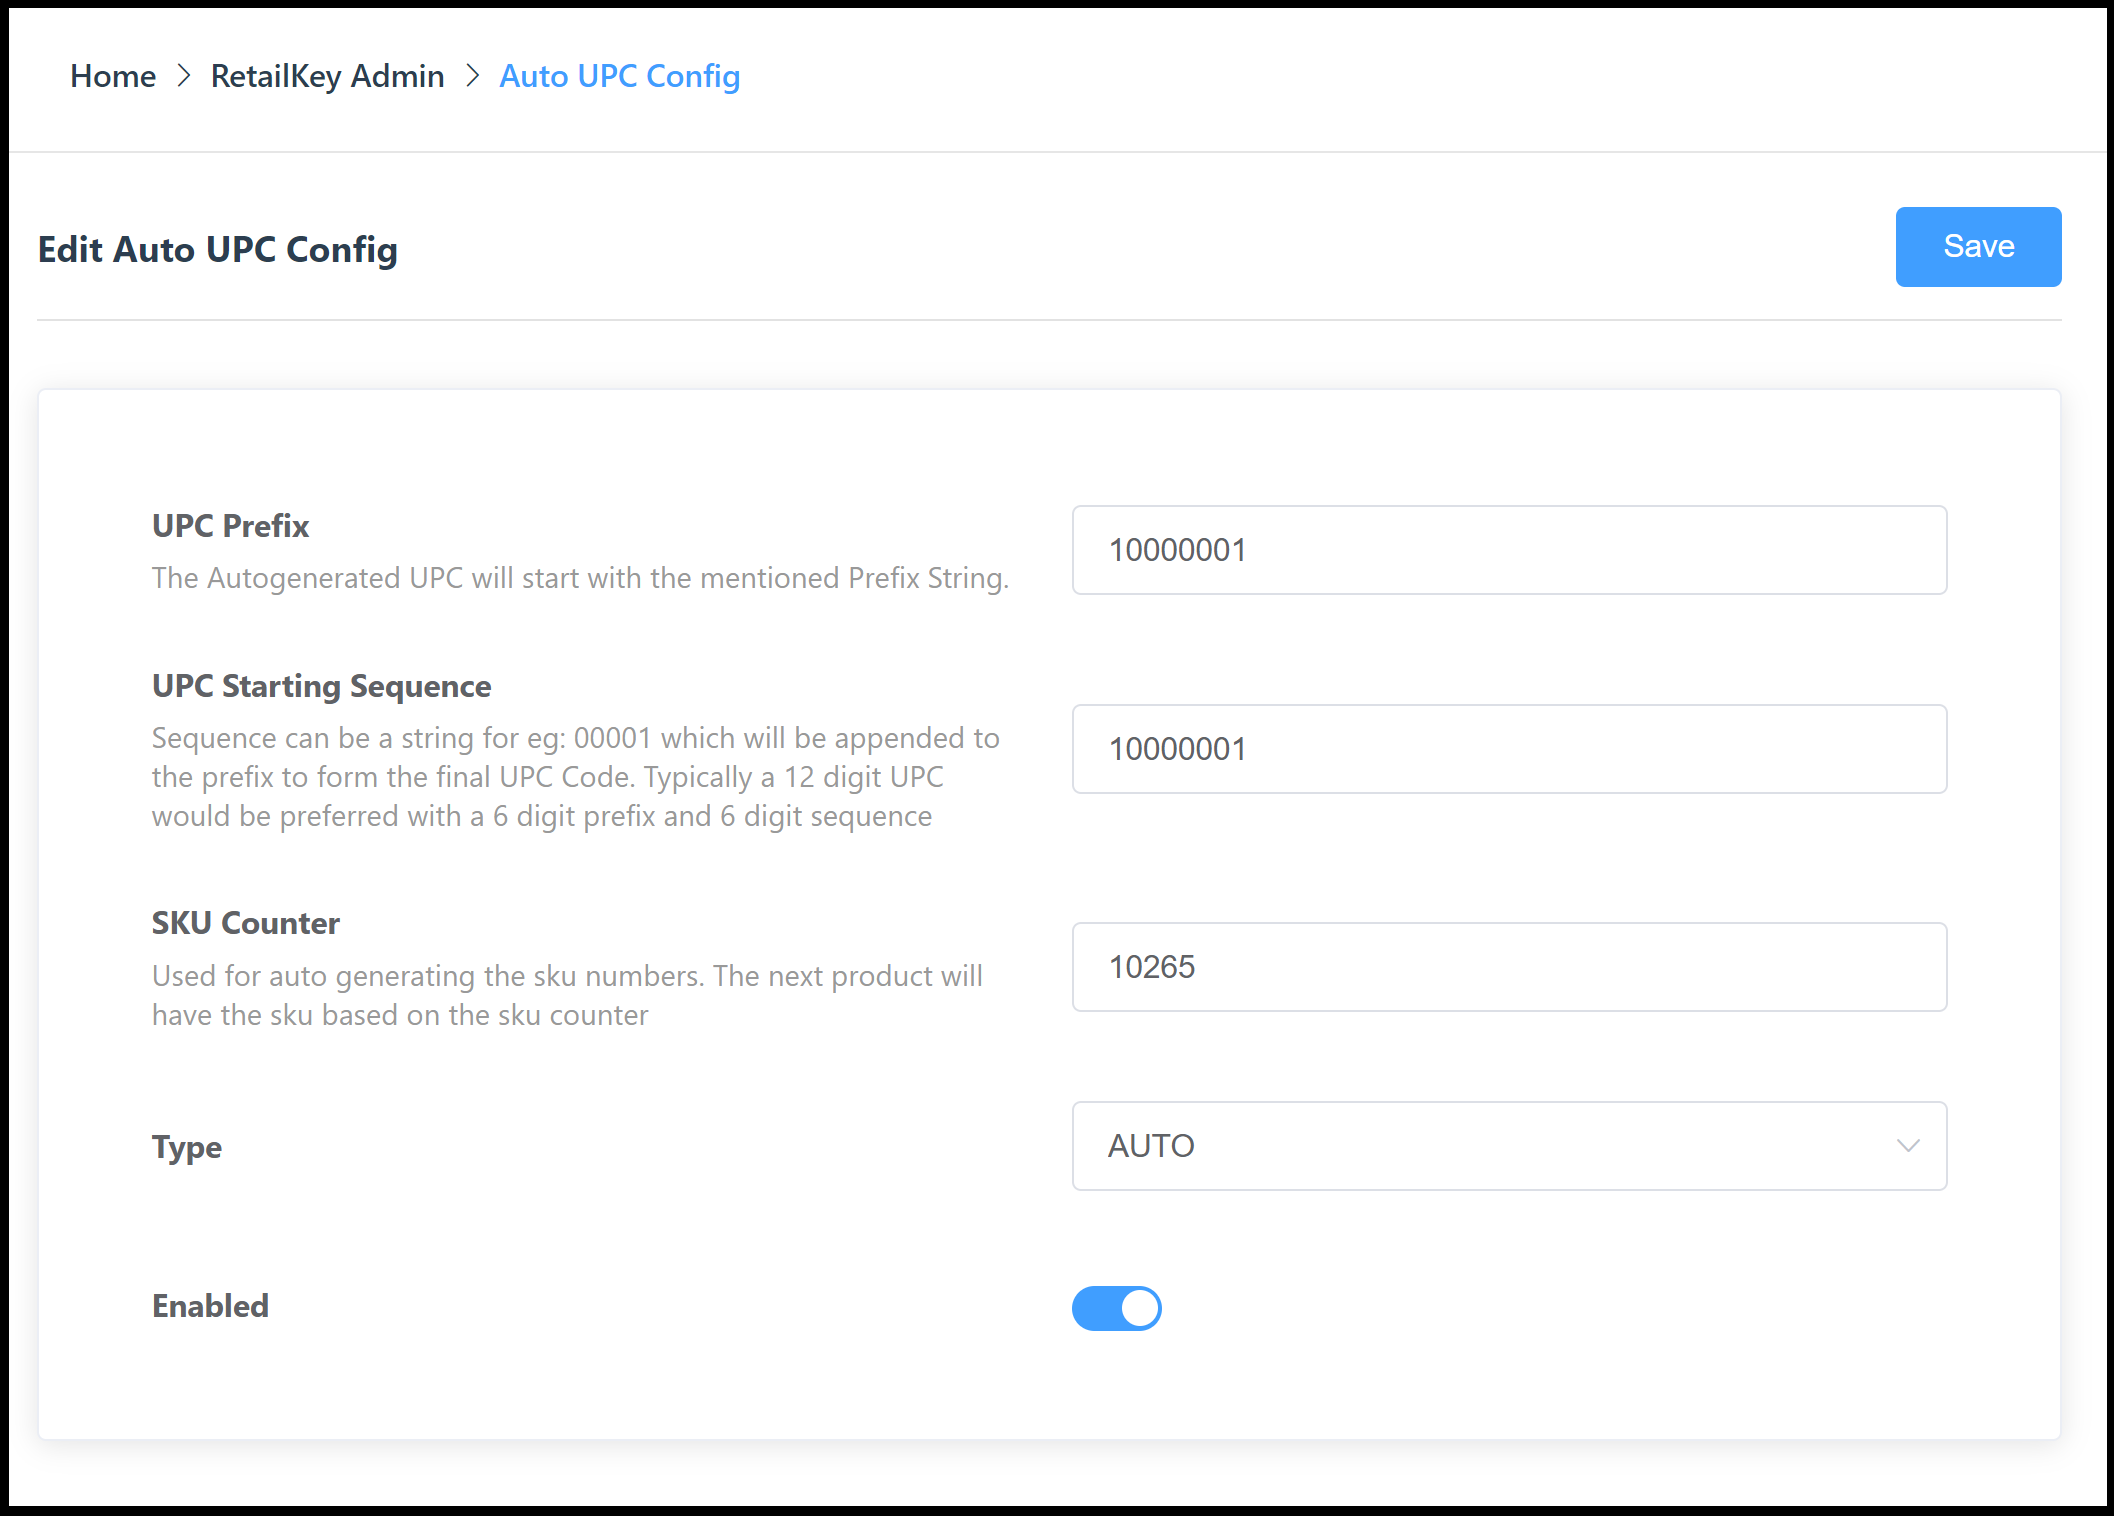The width and height of the screenshot is (2114, 1520).
Task: Enable the Auto UPC configuration switch
Action: 1116,1307
